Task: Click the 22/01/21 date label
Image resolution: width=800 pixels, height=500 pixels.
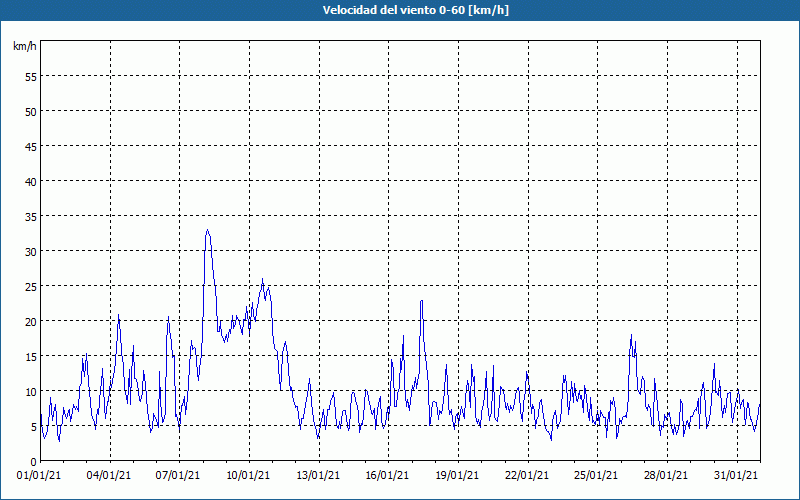Action: [527, 475]
